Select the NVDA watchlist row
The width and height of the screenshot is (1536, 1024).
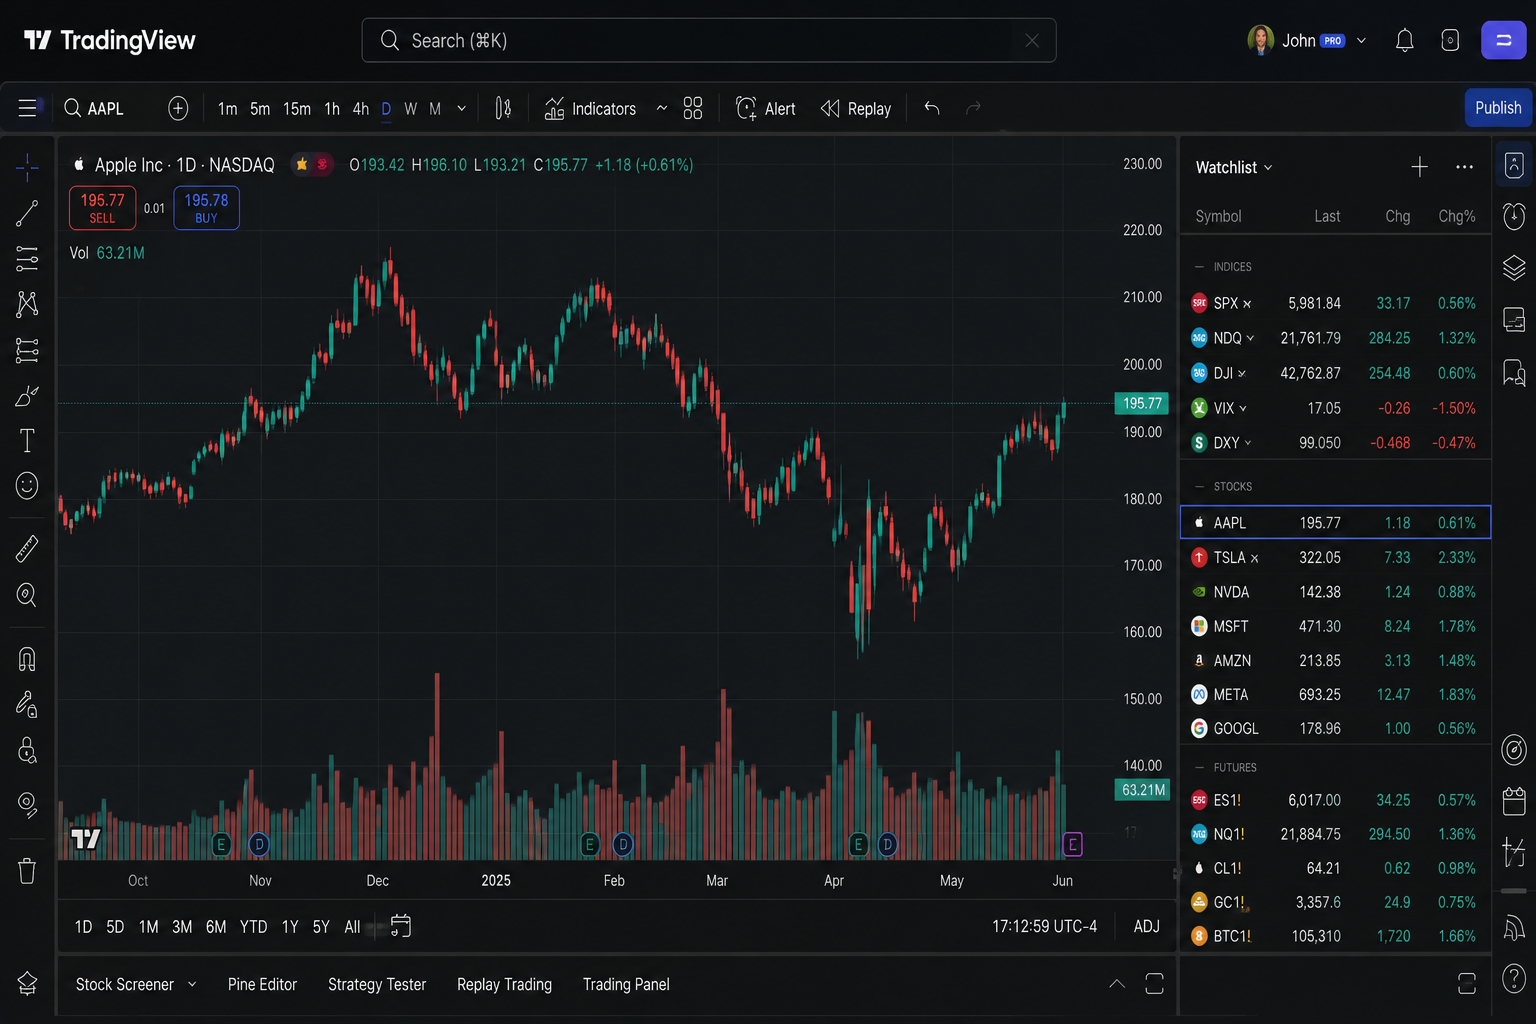[x=1335, y=592]
